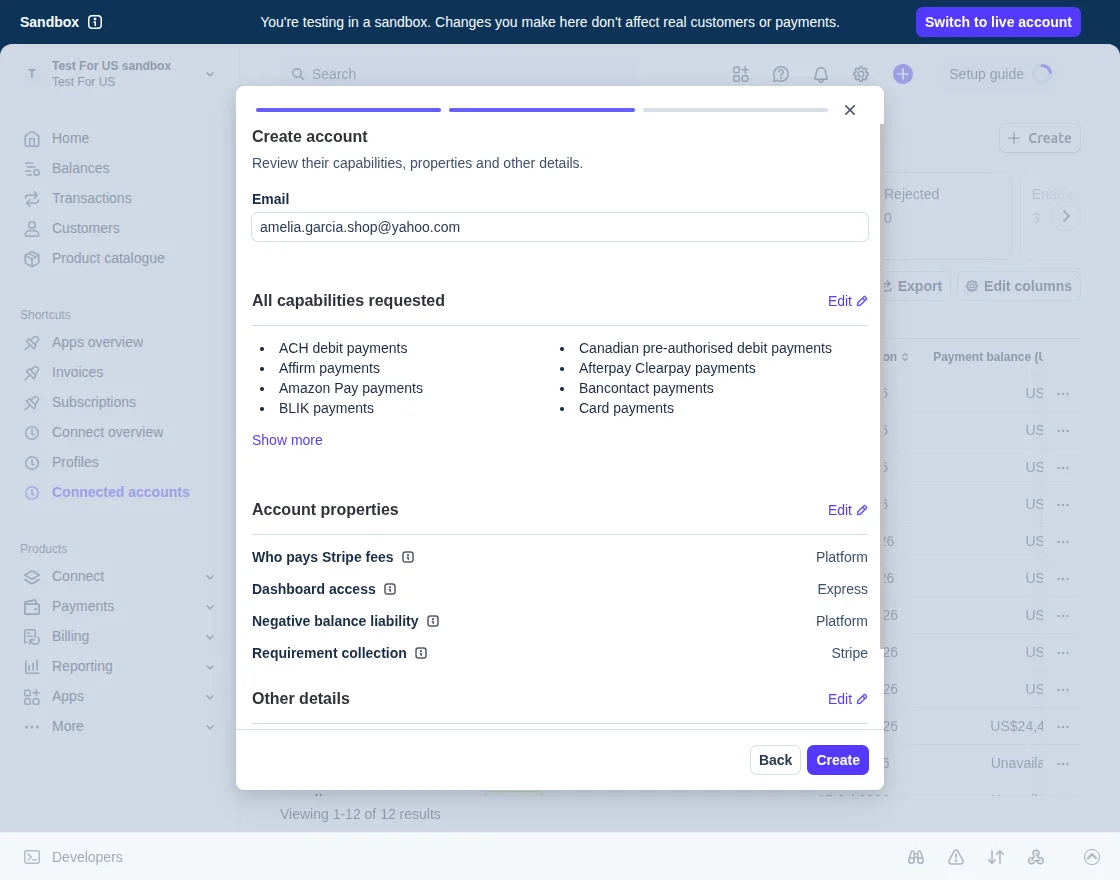Screen dimensions: 1120x880
Task: Click the info icon next to Who pays Stripe fees
Action: click(408, 557)
